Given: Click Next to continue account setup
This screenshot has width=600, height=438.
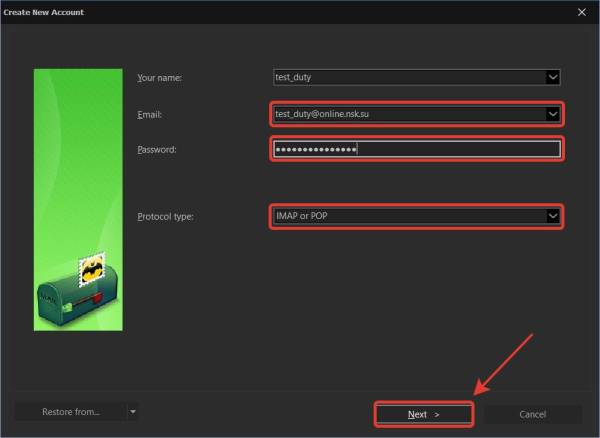Looking at the screenshot, I should tap(423, 413).
